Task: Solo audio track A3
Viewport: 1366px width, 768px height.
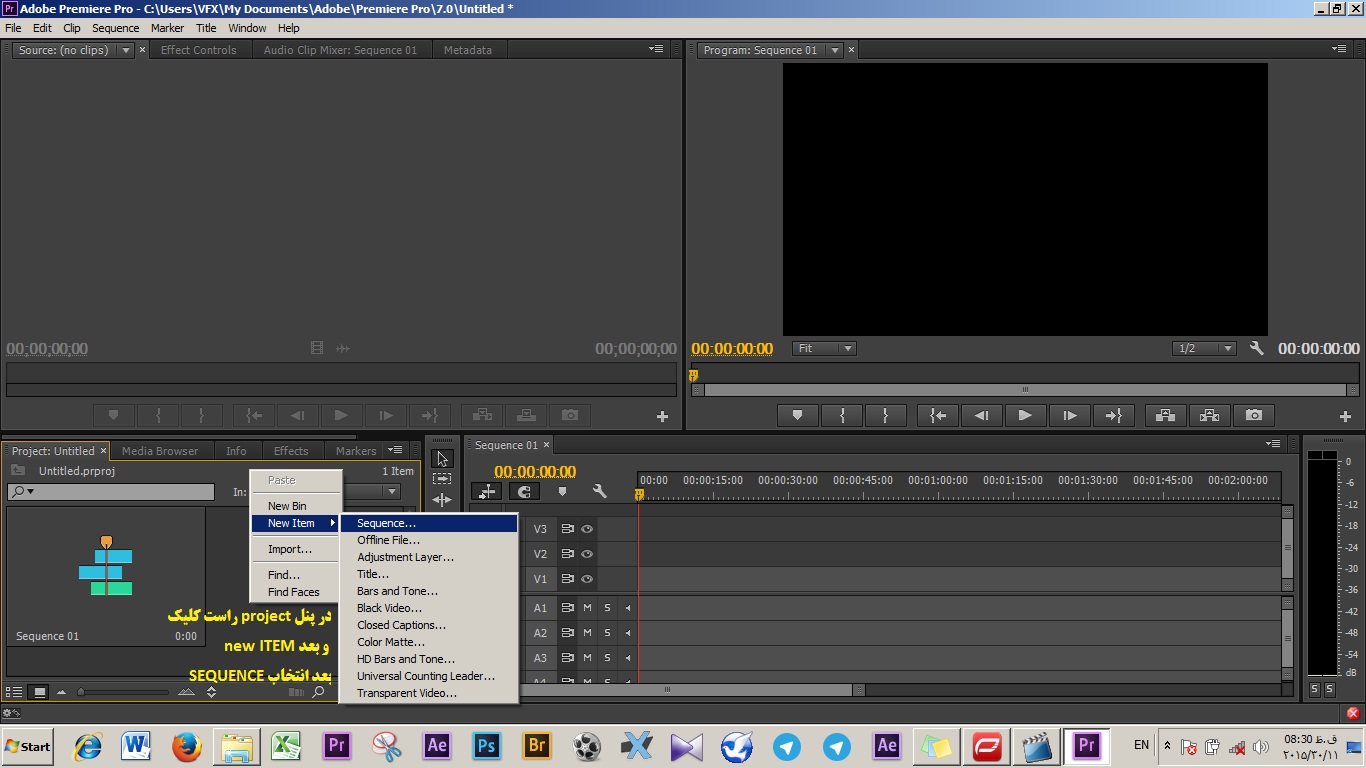Action: coord(607,658)
